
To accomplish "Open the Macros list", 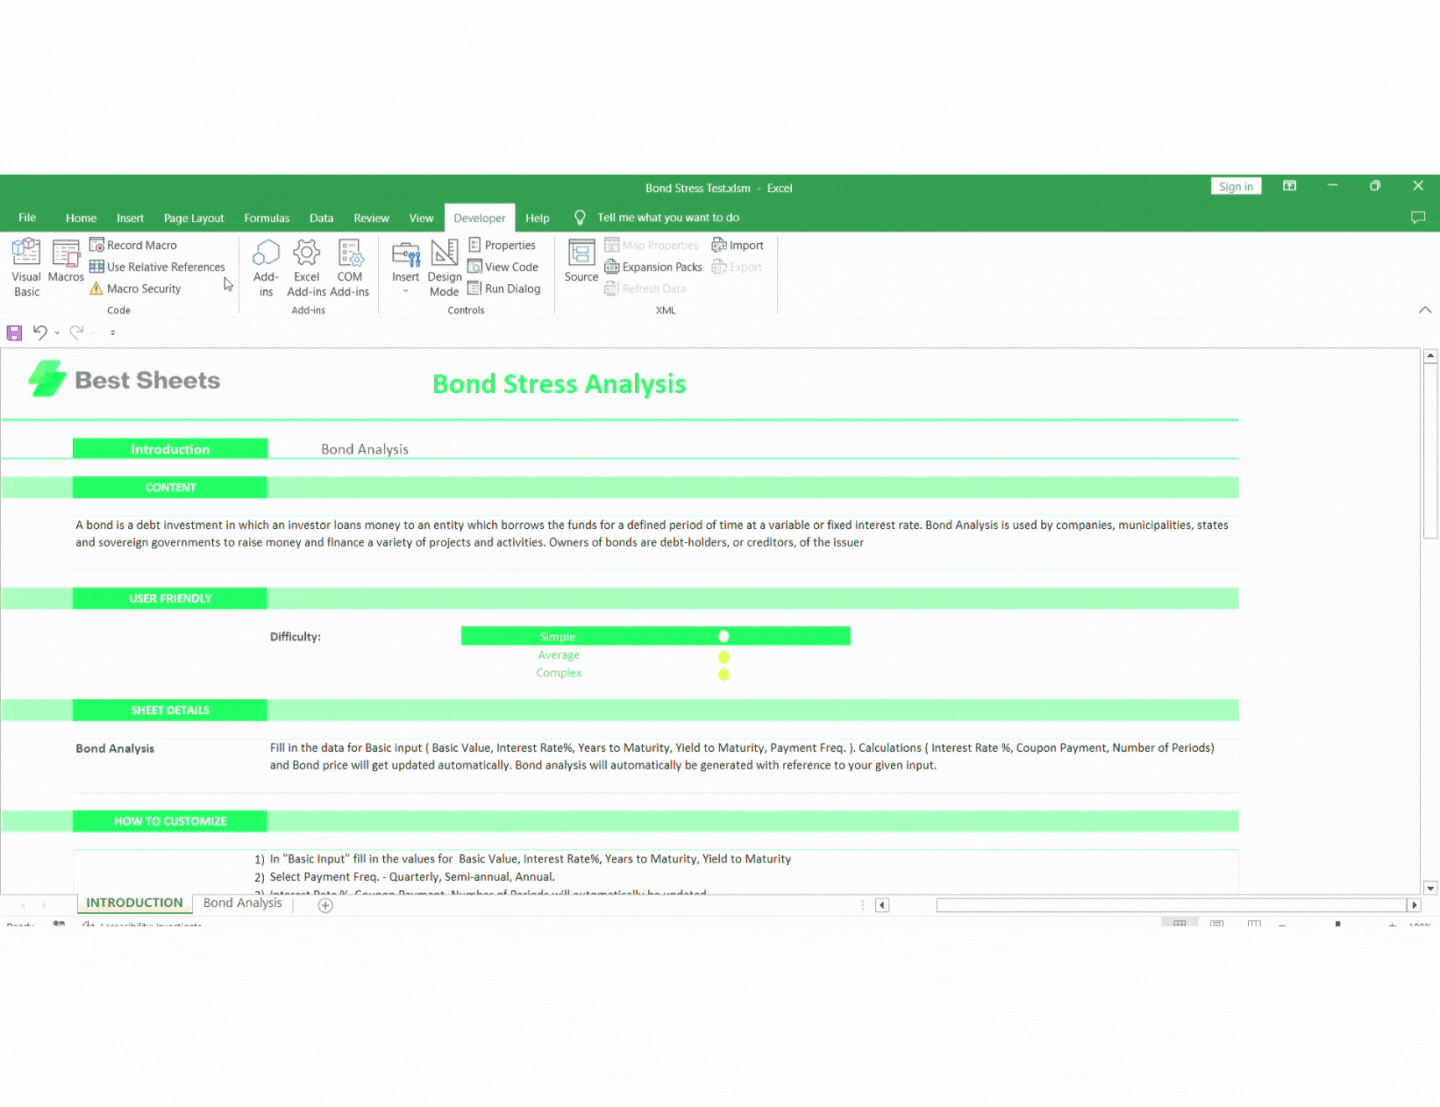I will pyautogui.click(x=66, y=262).
